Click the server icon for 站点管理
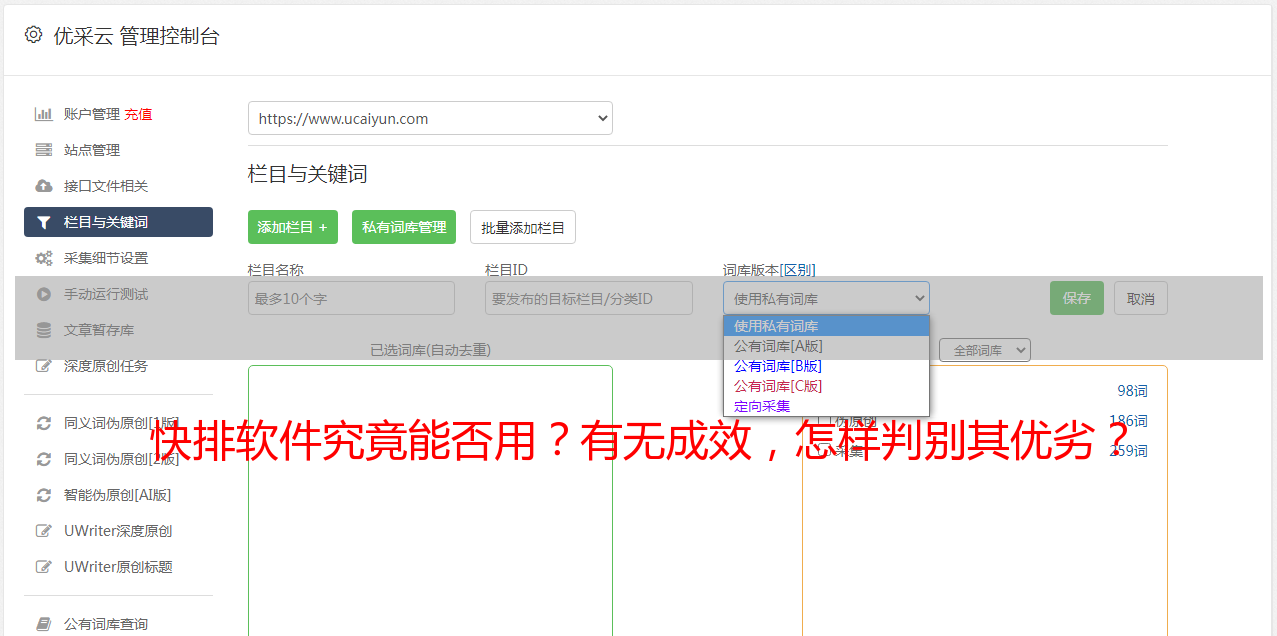The image size is (1277, 636). (44, 150)
